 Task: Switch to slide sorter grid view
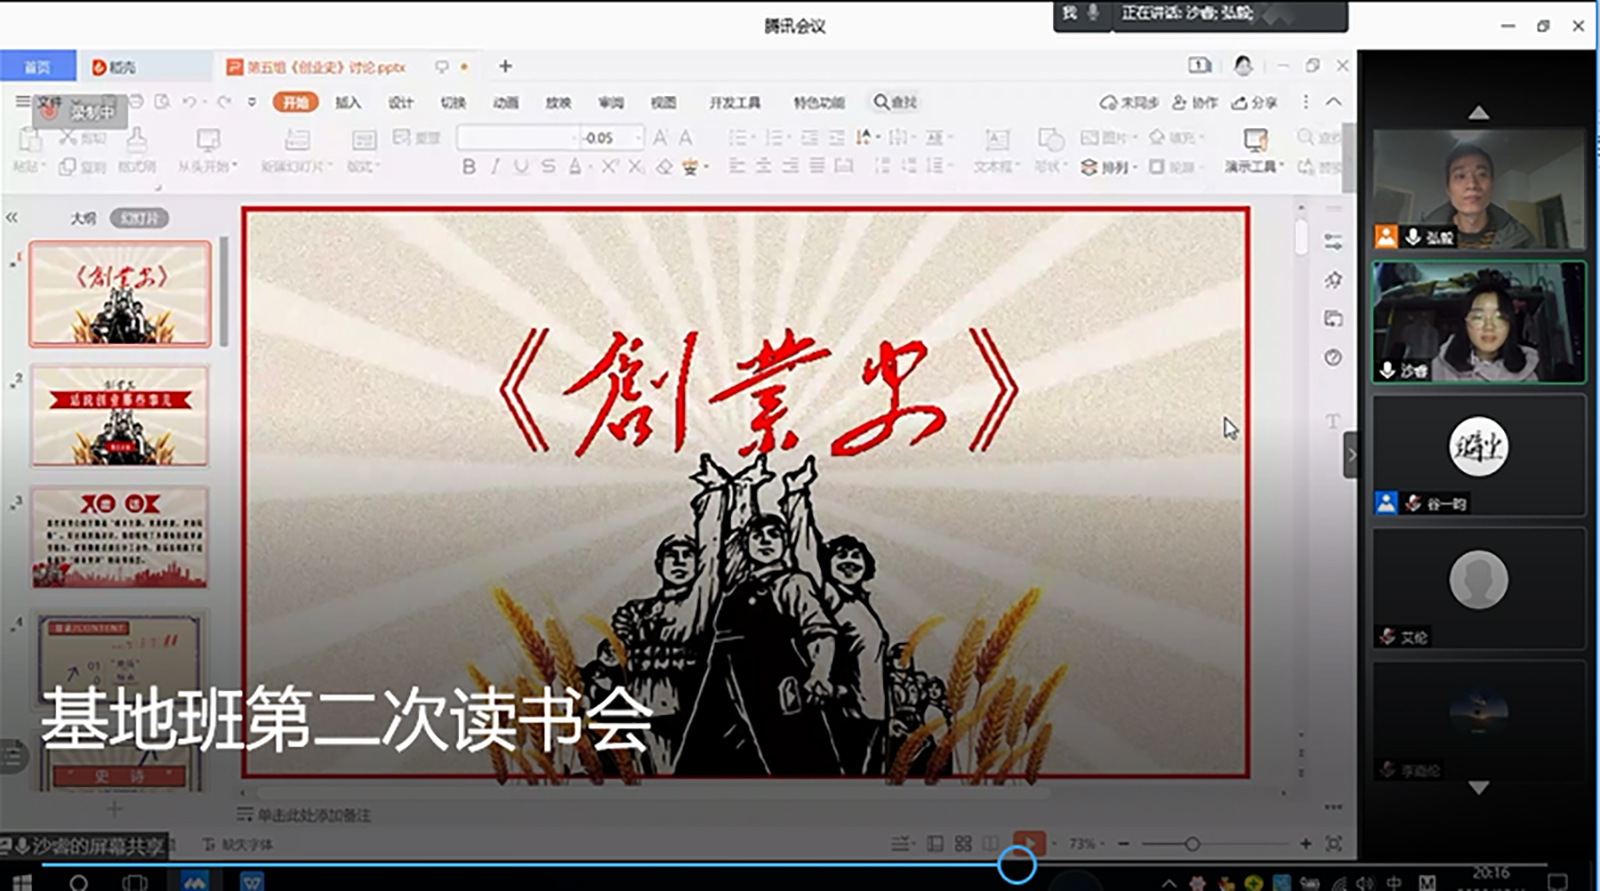point(963,843)
